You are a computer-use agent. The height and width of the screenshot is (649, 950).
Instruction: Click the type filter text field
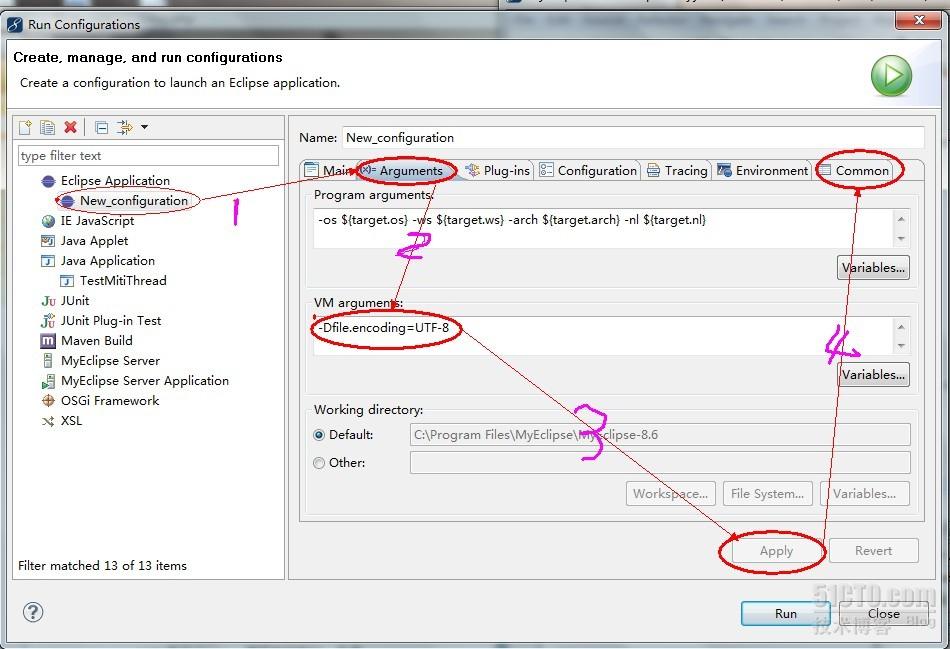point(148,156)
